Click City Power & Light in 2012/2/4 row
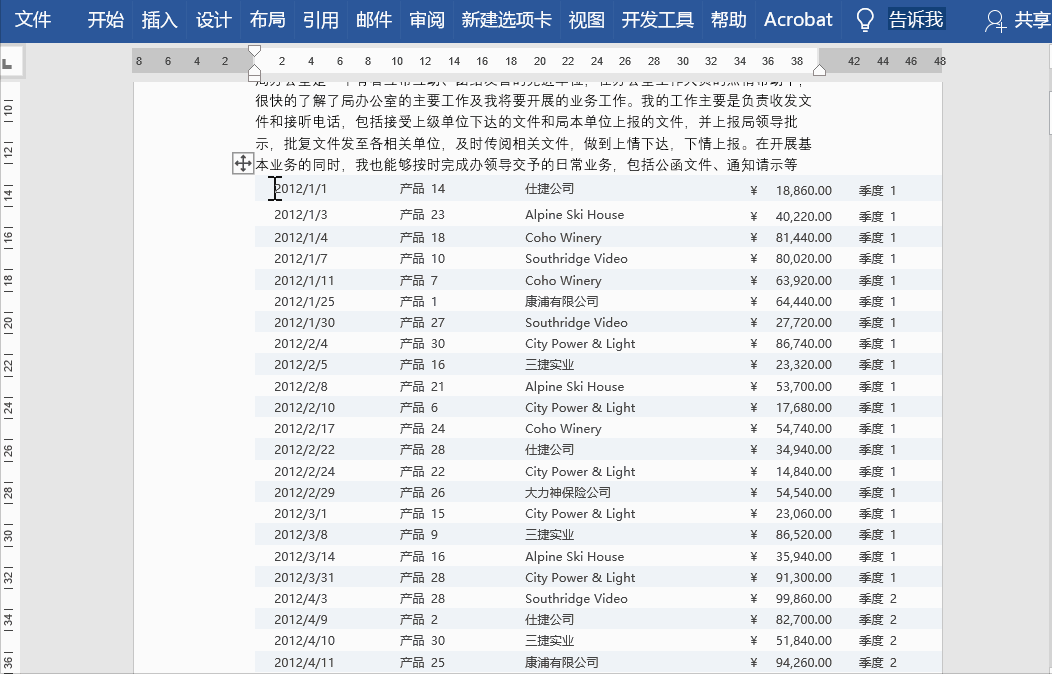Image resolution: width=1052 pixels, height=674 pixels. click(580, 343)
